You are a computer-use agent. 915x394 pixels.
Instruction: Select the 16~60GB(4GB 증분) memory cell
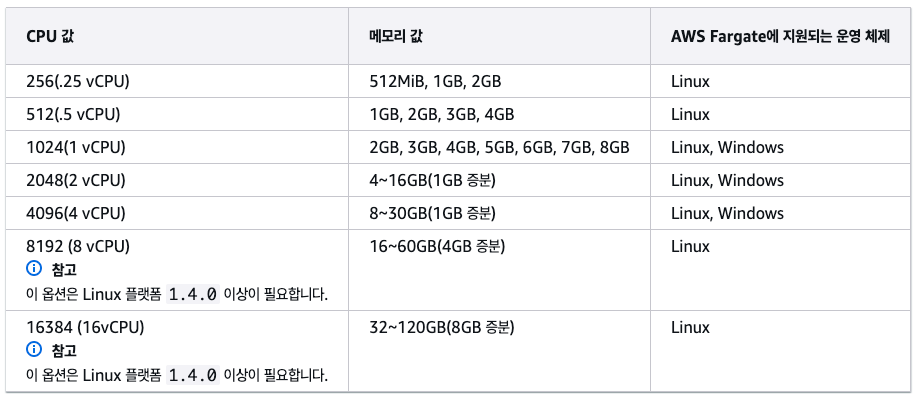(x=500, y=270)
